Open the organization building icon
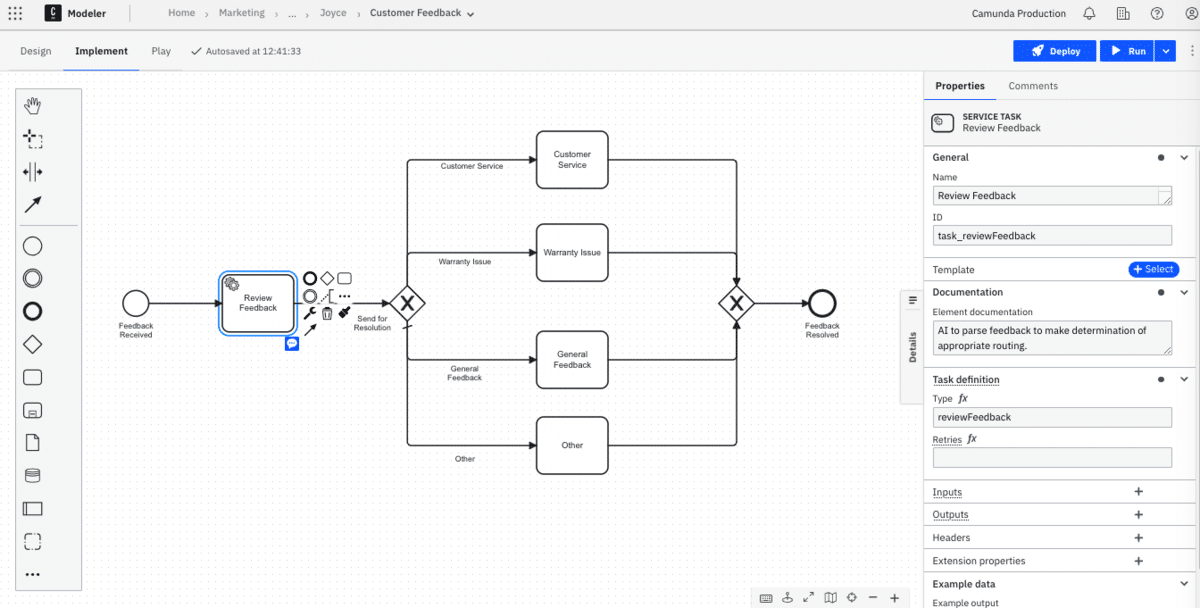Image resolution: width=1200 pixels, height=608 pixels. tap(1123, 14)
